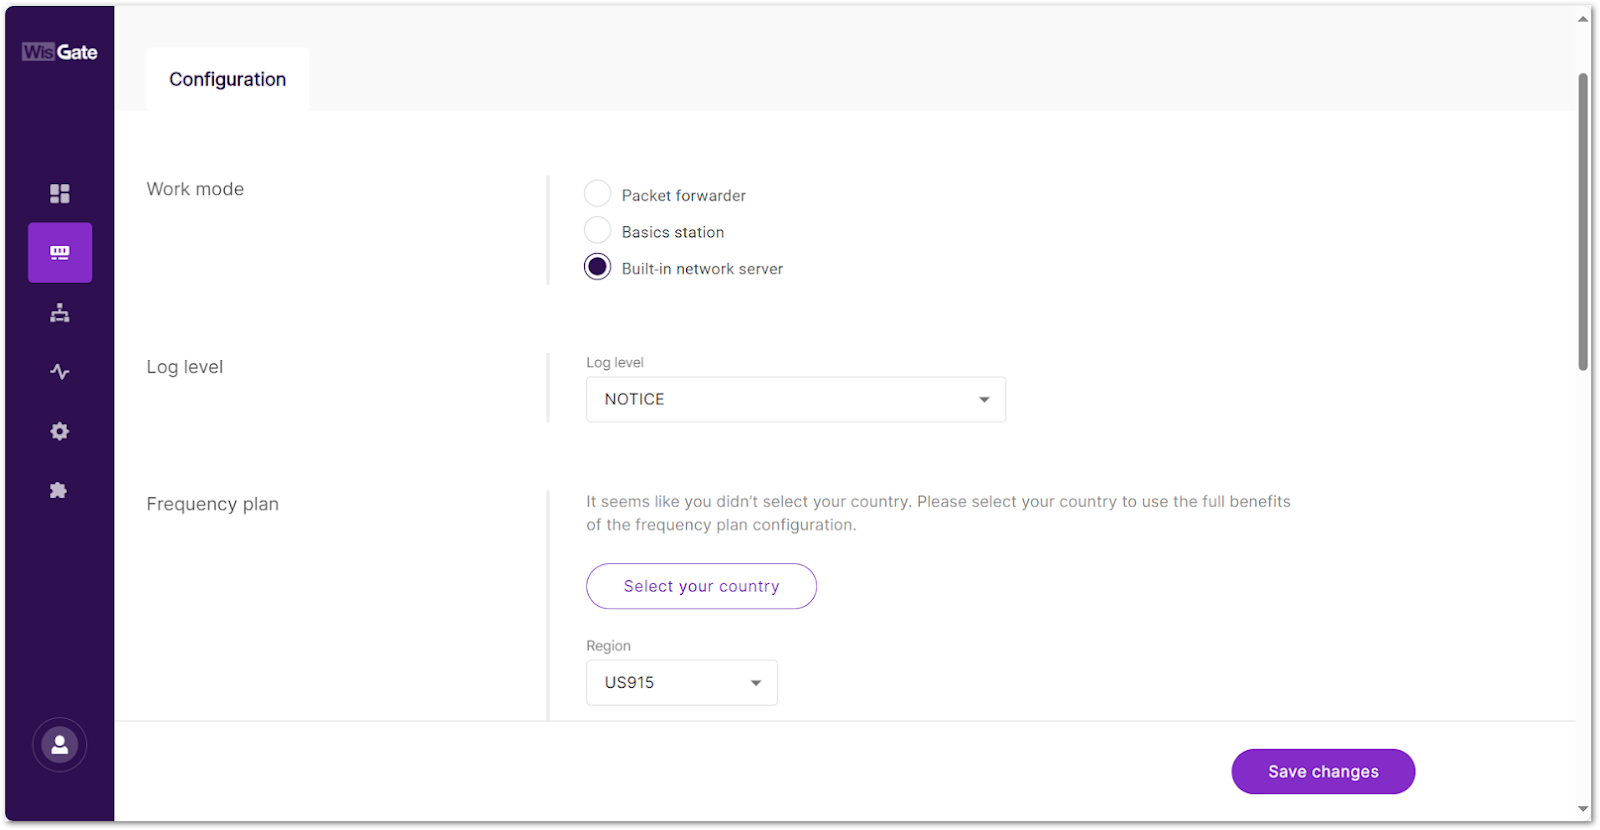This screenshot has height=830, width=1600.
Task: Open the dashboard grid icon in sidebar
Action: pyautogui.click(x=60, y=193)
